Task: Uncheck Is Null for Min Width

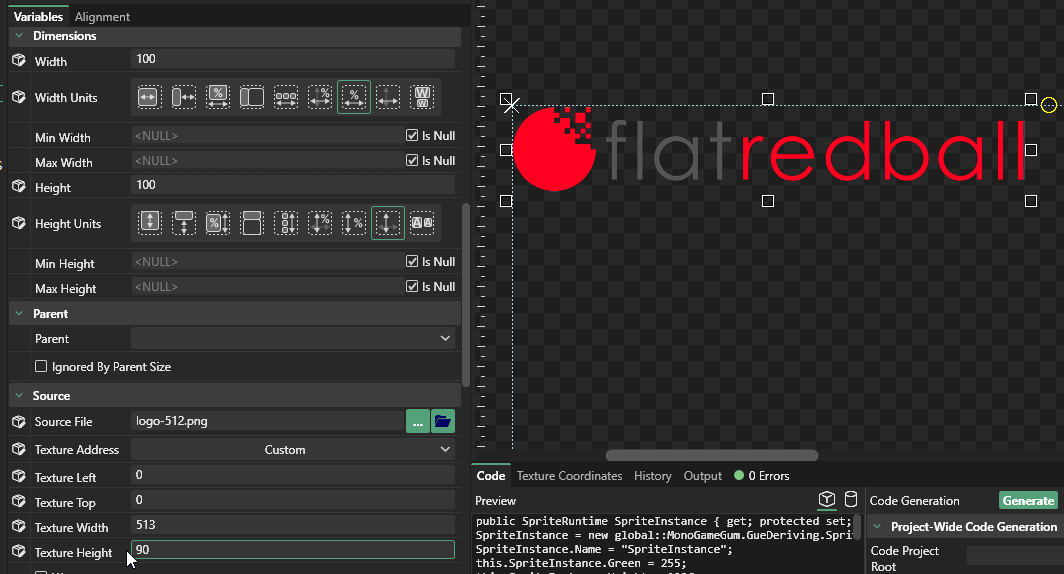Action: pos(412,136)
